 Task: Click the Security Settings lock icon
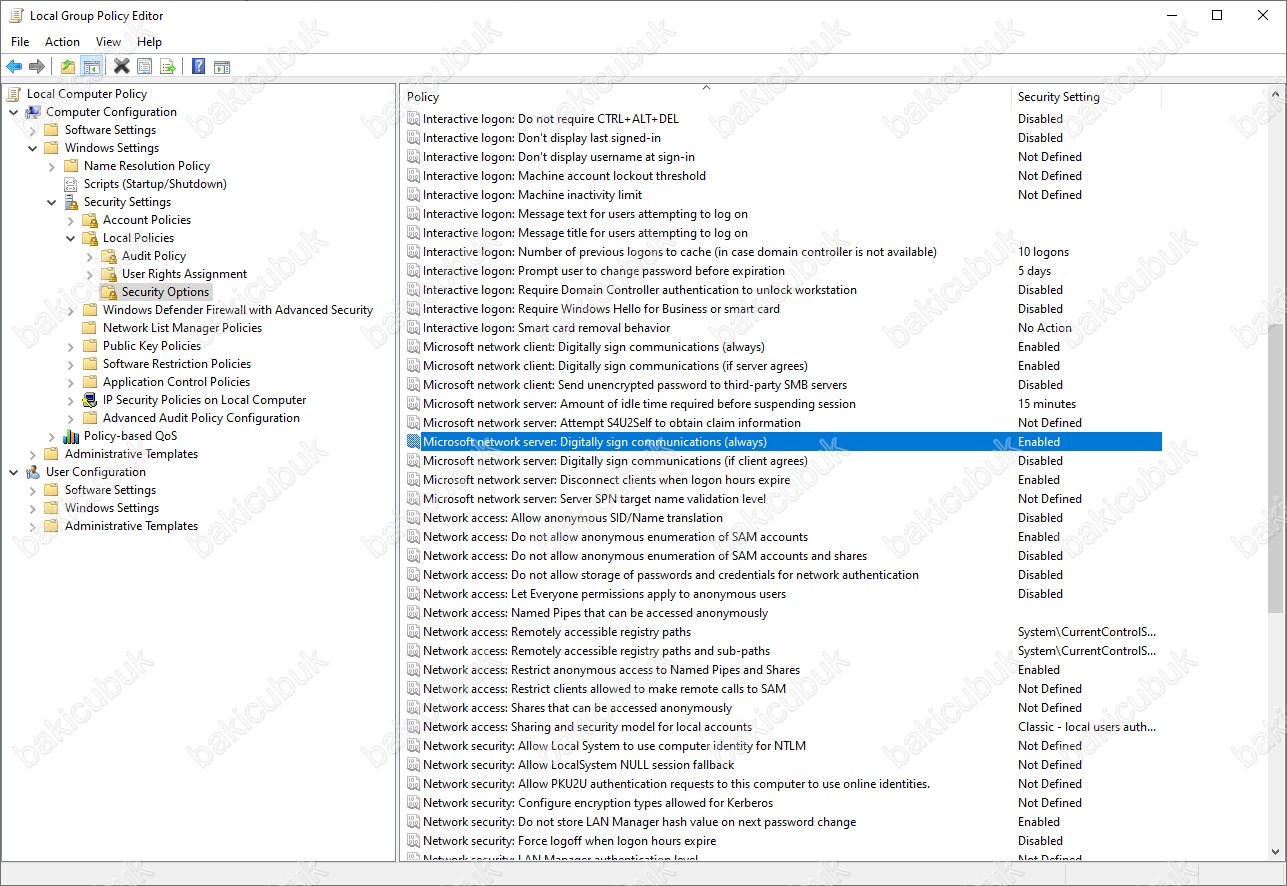71,202
